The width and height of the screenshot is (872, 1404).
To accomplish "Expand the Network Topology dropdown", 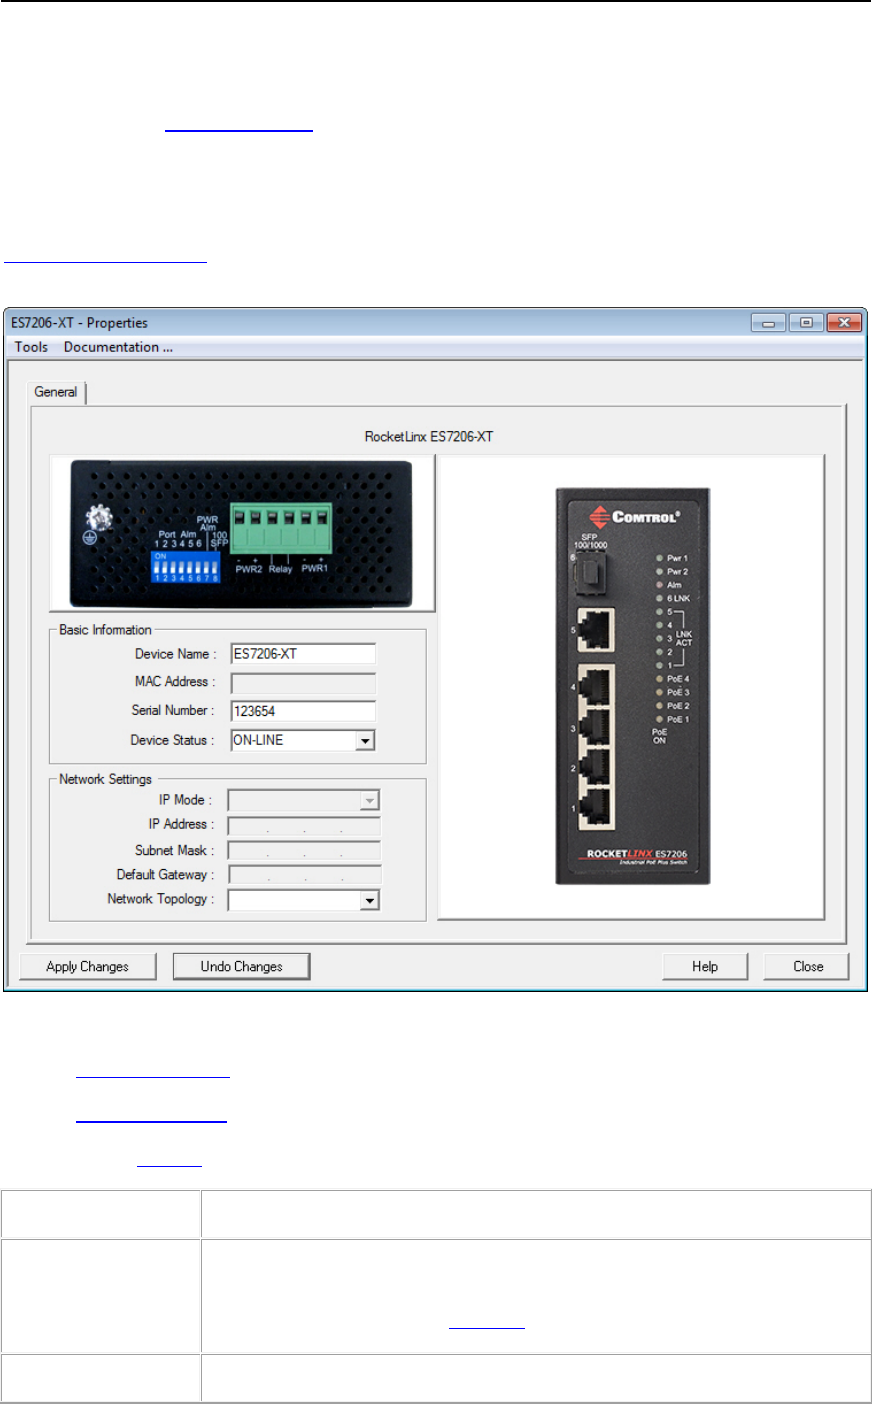I will 370,900.
